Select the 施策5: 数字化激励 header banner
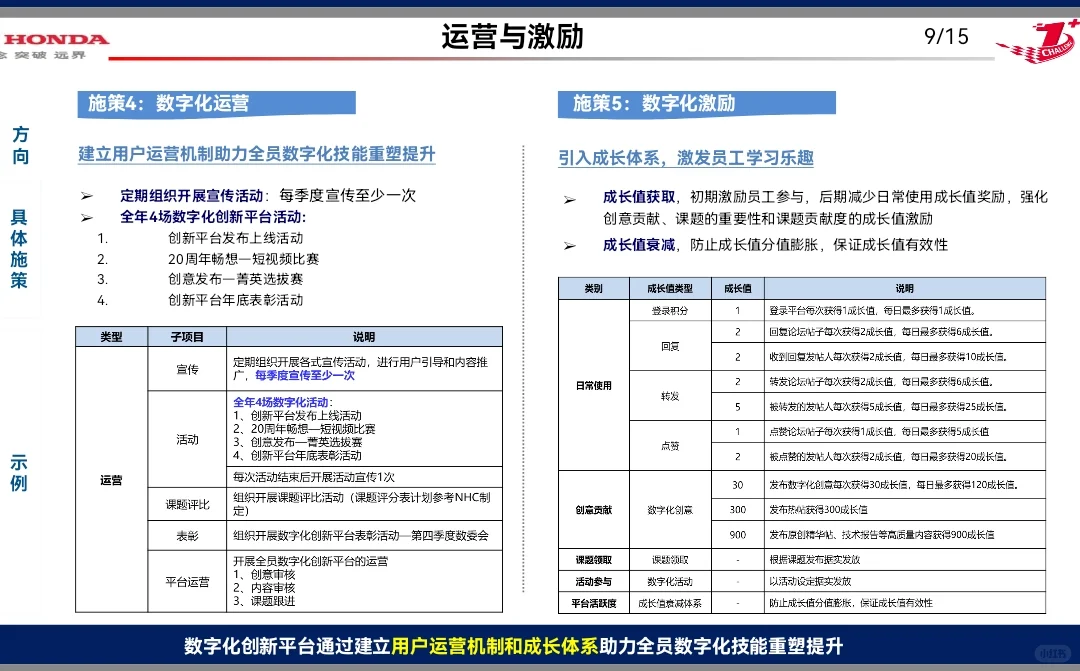1080x671 pixels. (x=695, y=102)
